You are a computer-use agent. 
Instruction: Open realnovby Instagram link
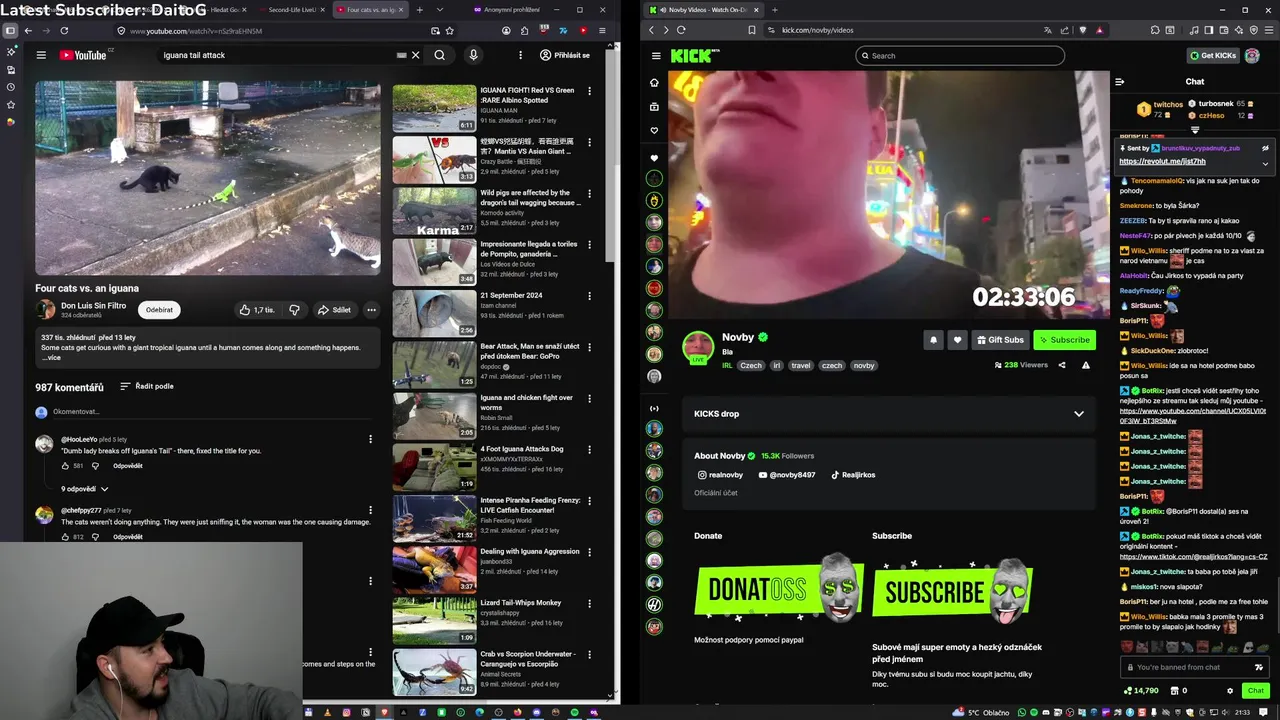coord(720,475)
